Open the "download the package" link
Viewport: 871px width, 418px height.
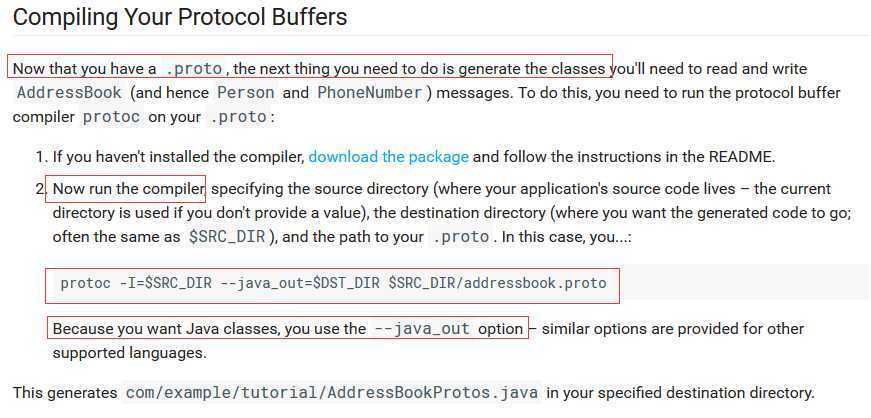pos(388,157)
